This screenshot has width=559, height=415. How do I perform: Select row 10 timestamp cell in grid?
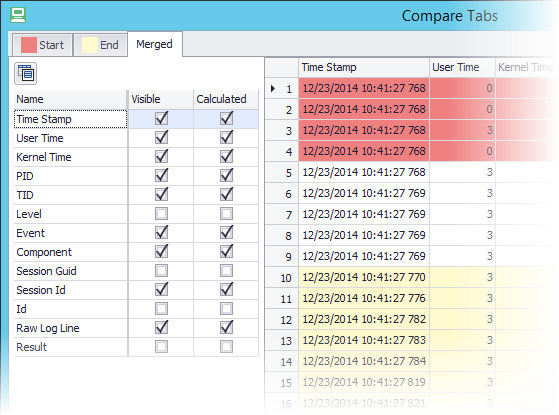364,277
